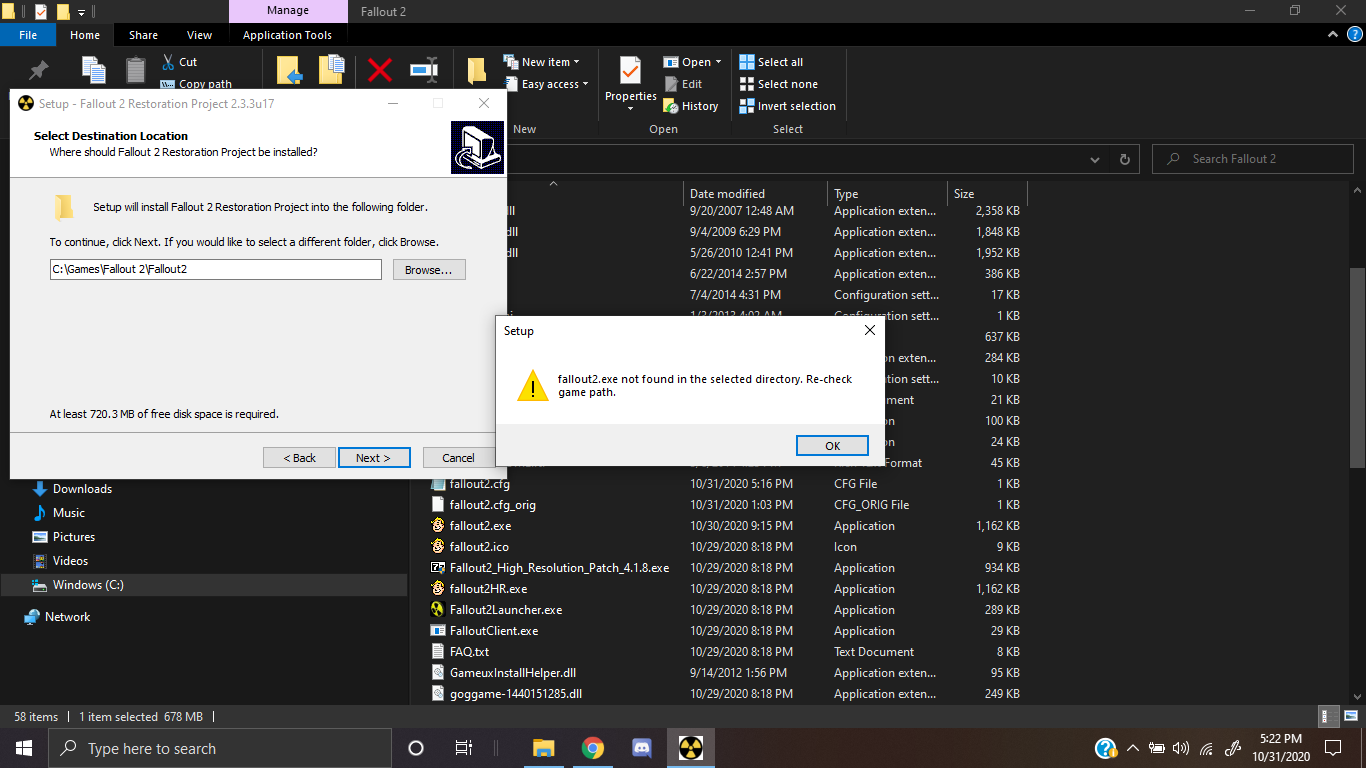
Task: Click the blue Help question icon
Action: pos(1354,34)
